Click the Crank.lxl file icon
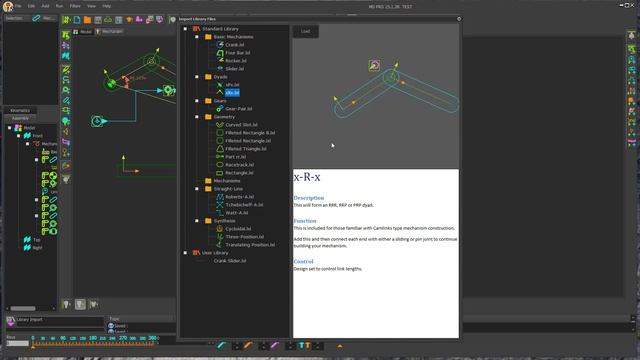The image size is (640, 360). pyautogui.click(x=220, y=44)
